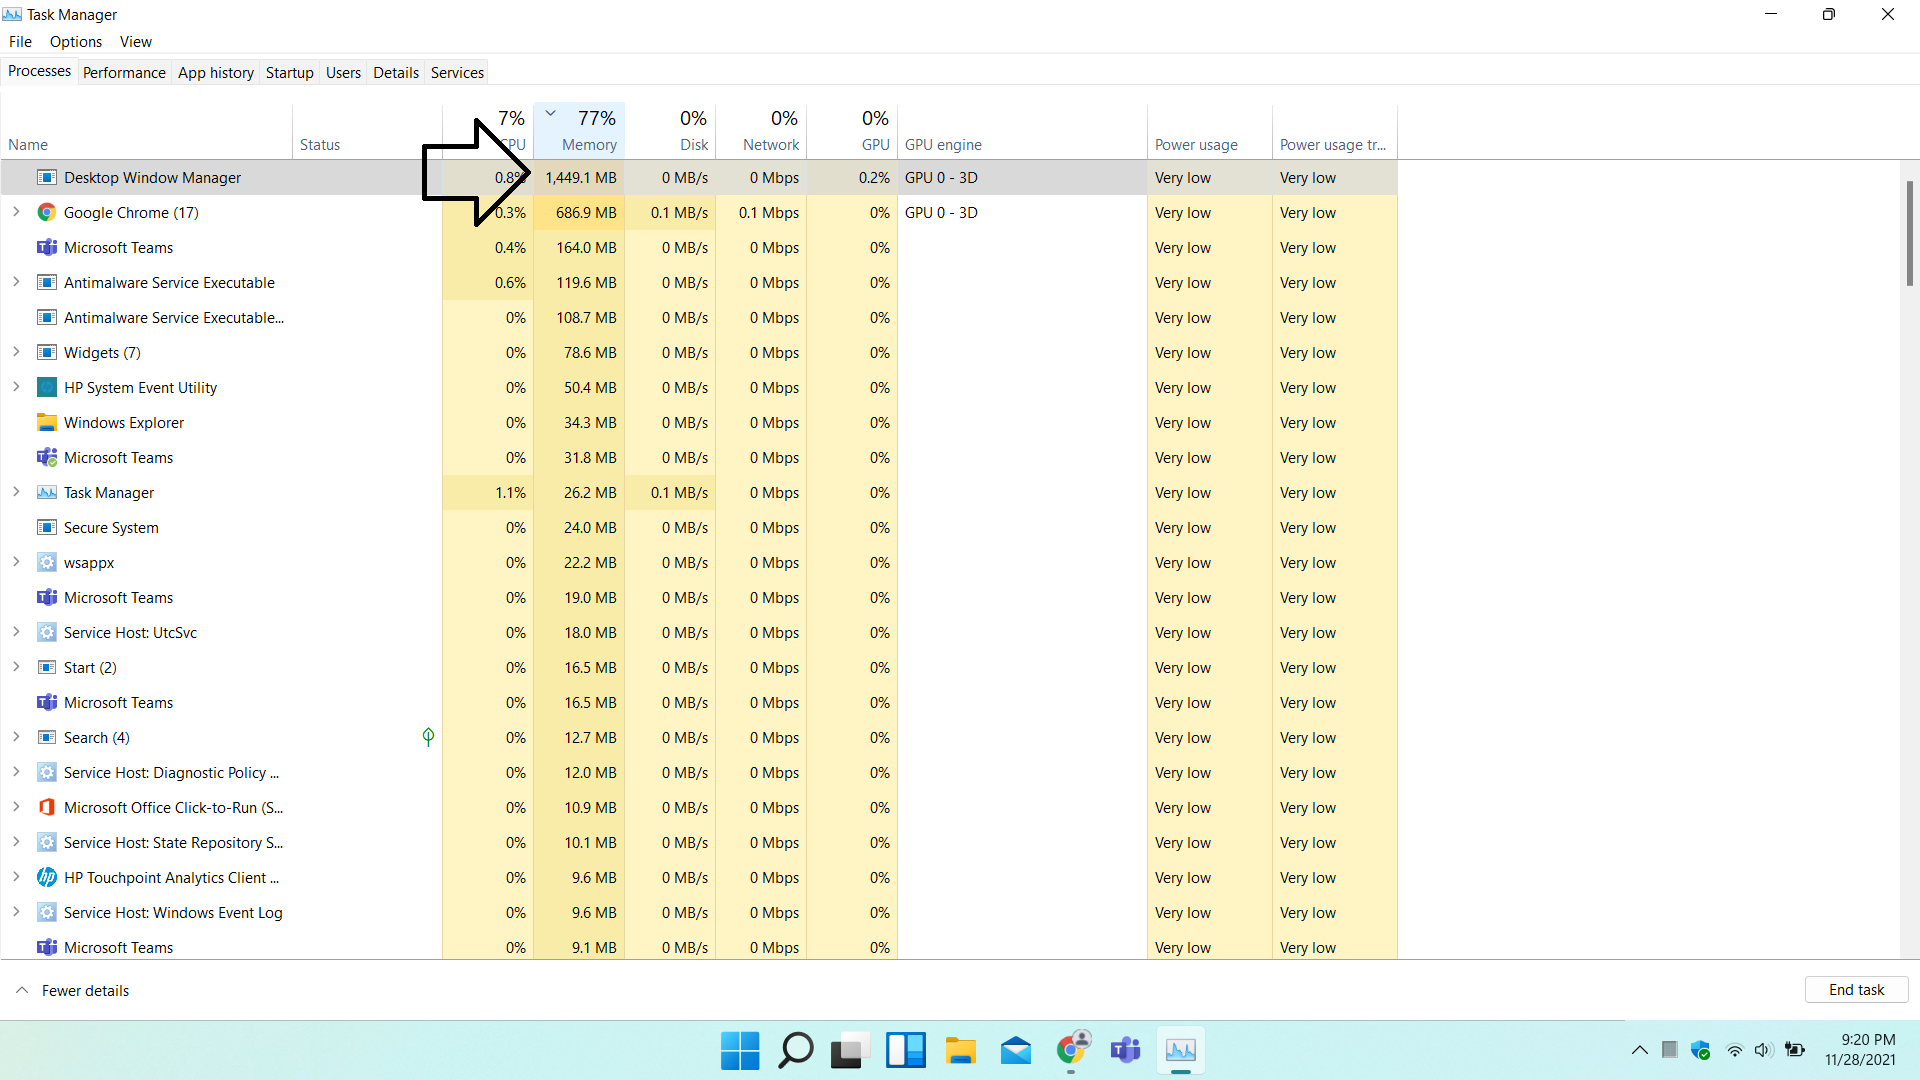The width and height of the screenshot is (1920, 1080).
Task: Open the Mail app from the taskbar
Action: pos(1016,1051)
